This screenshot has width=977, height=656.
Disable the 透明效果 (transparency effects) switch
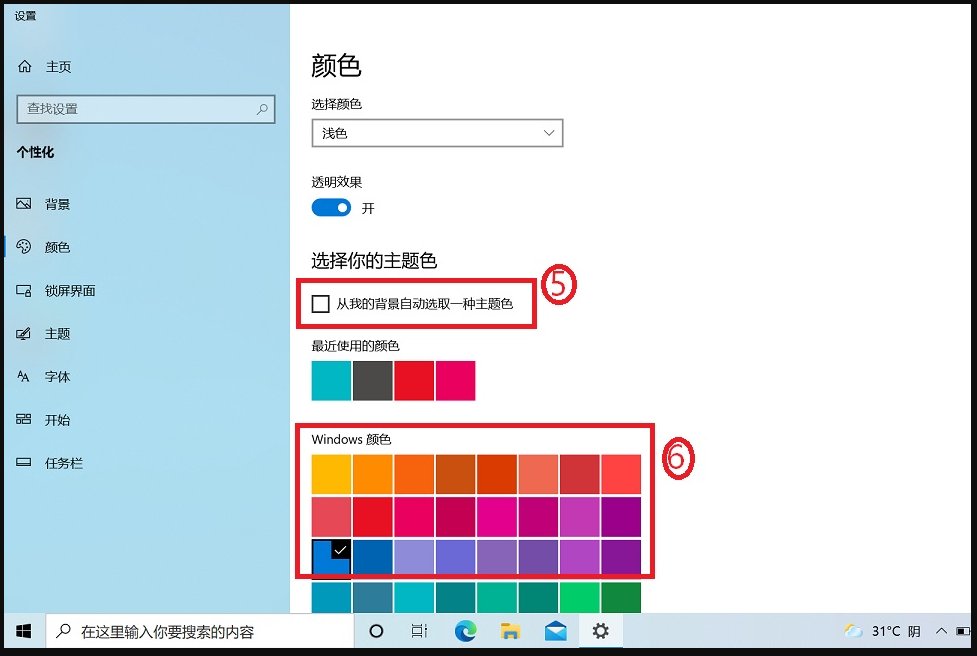pos(331,207)
